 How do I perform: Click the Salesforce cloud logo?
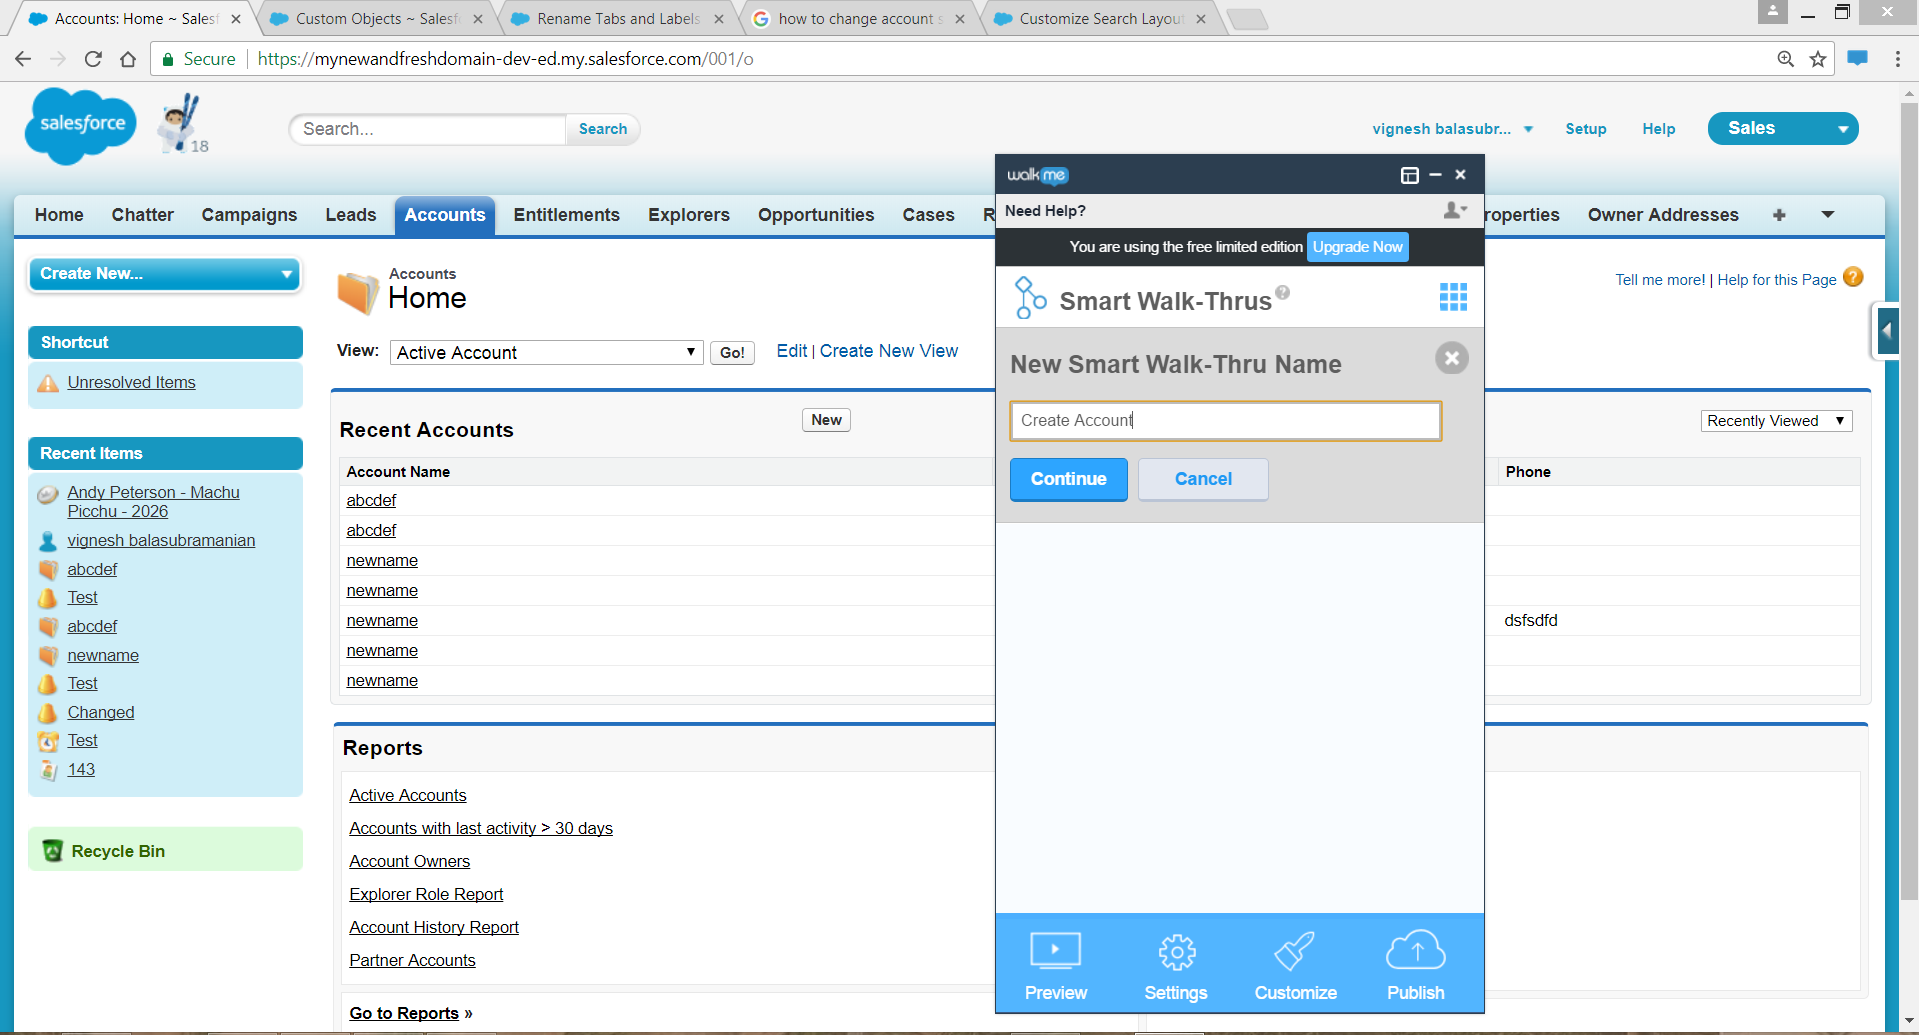coord(80,126)
